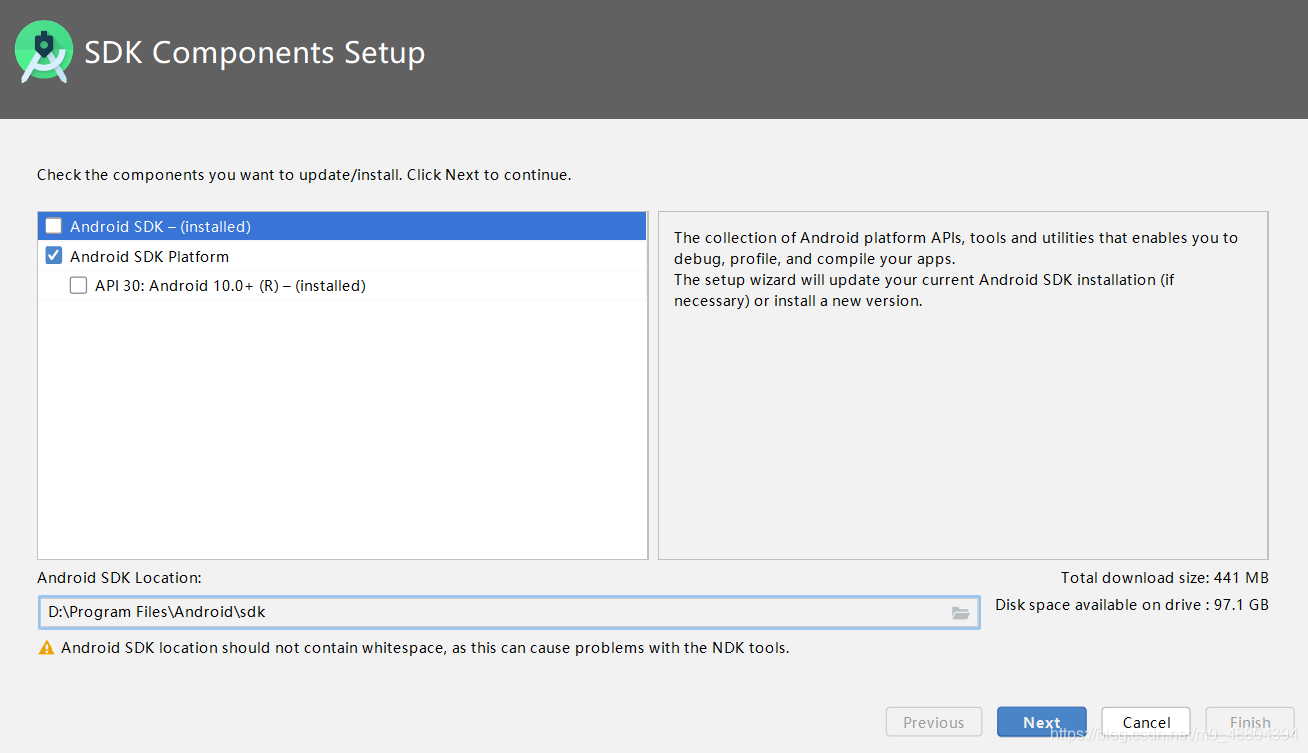Viewport: 1308px width, 753px height.
Task: Check the Android SDK checkbox
Action: (x=53, y=226)
